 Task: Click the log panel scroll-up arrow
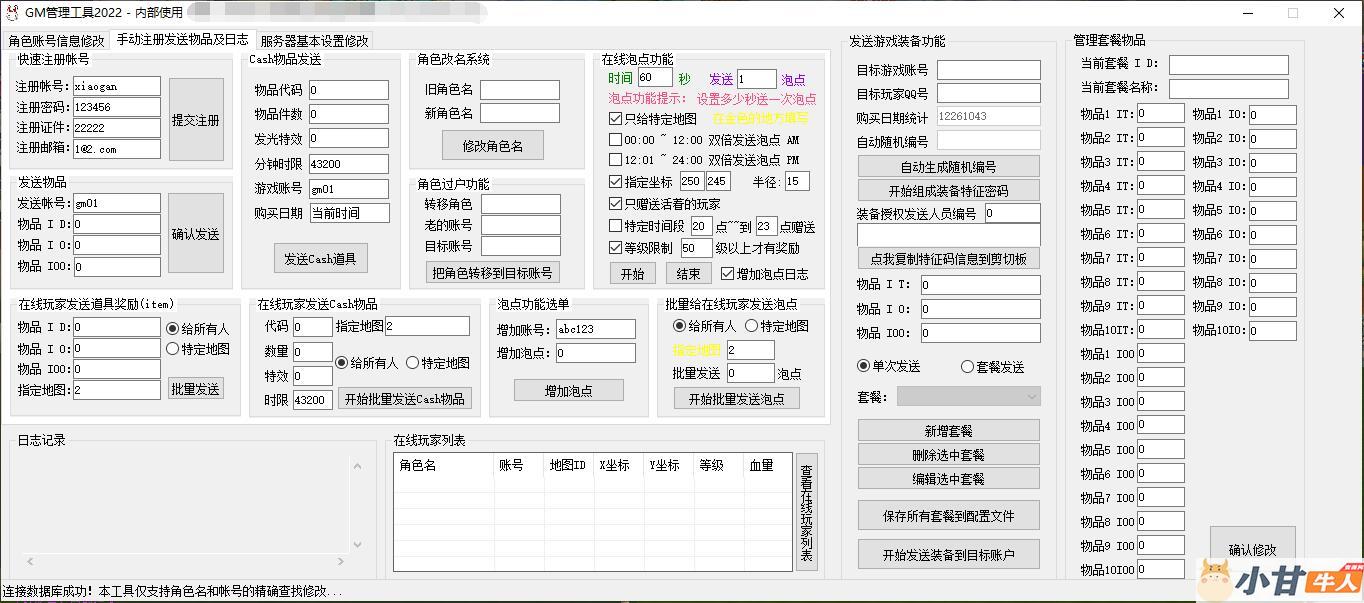point(357,466)
